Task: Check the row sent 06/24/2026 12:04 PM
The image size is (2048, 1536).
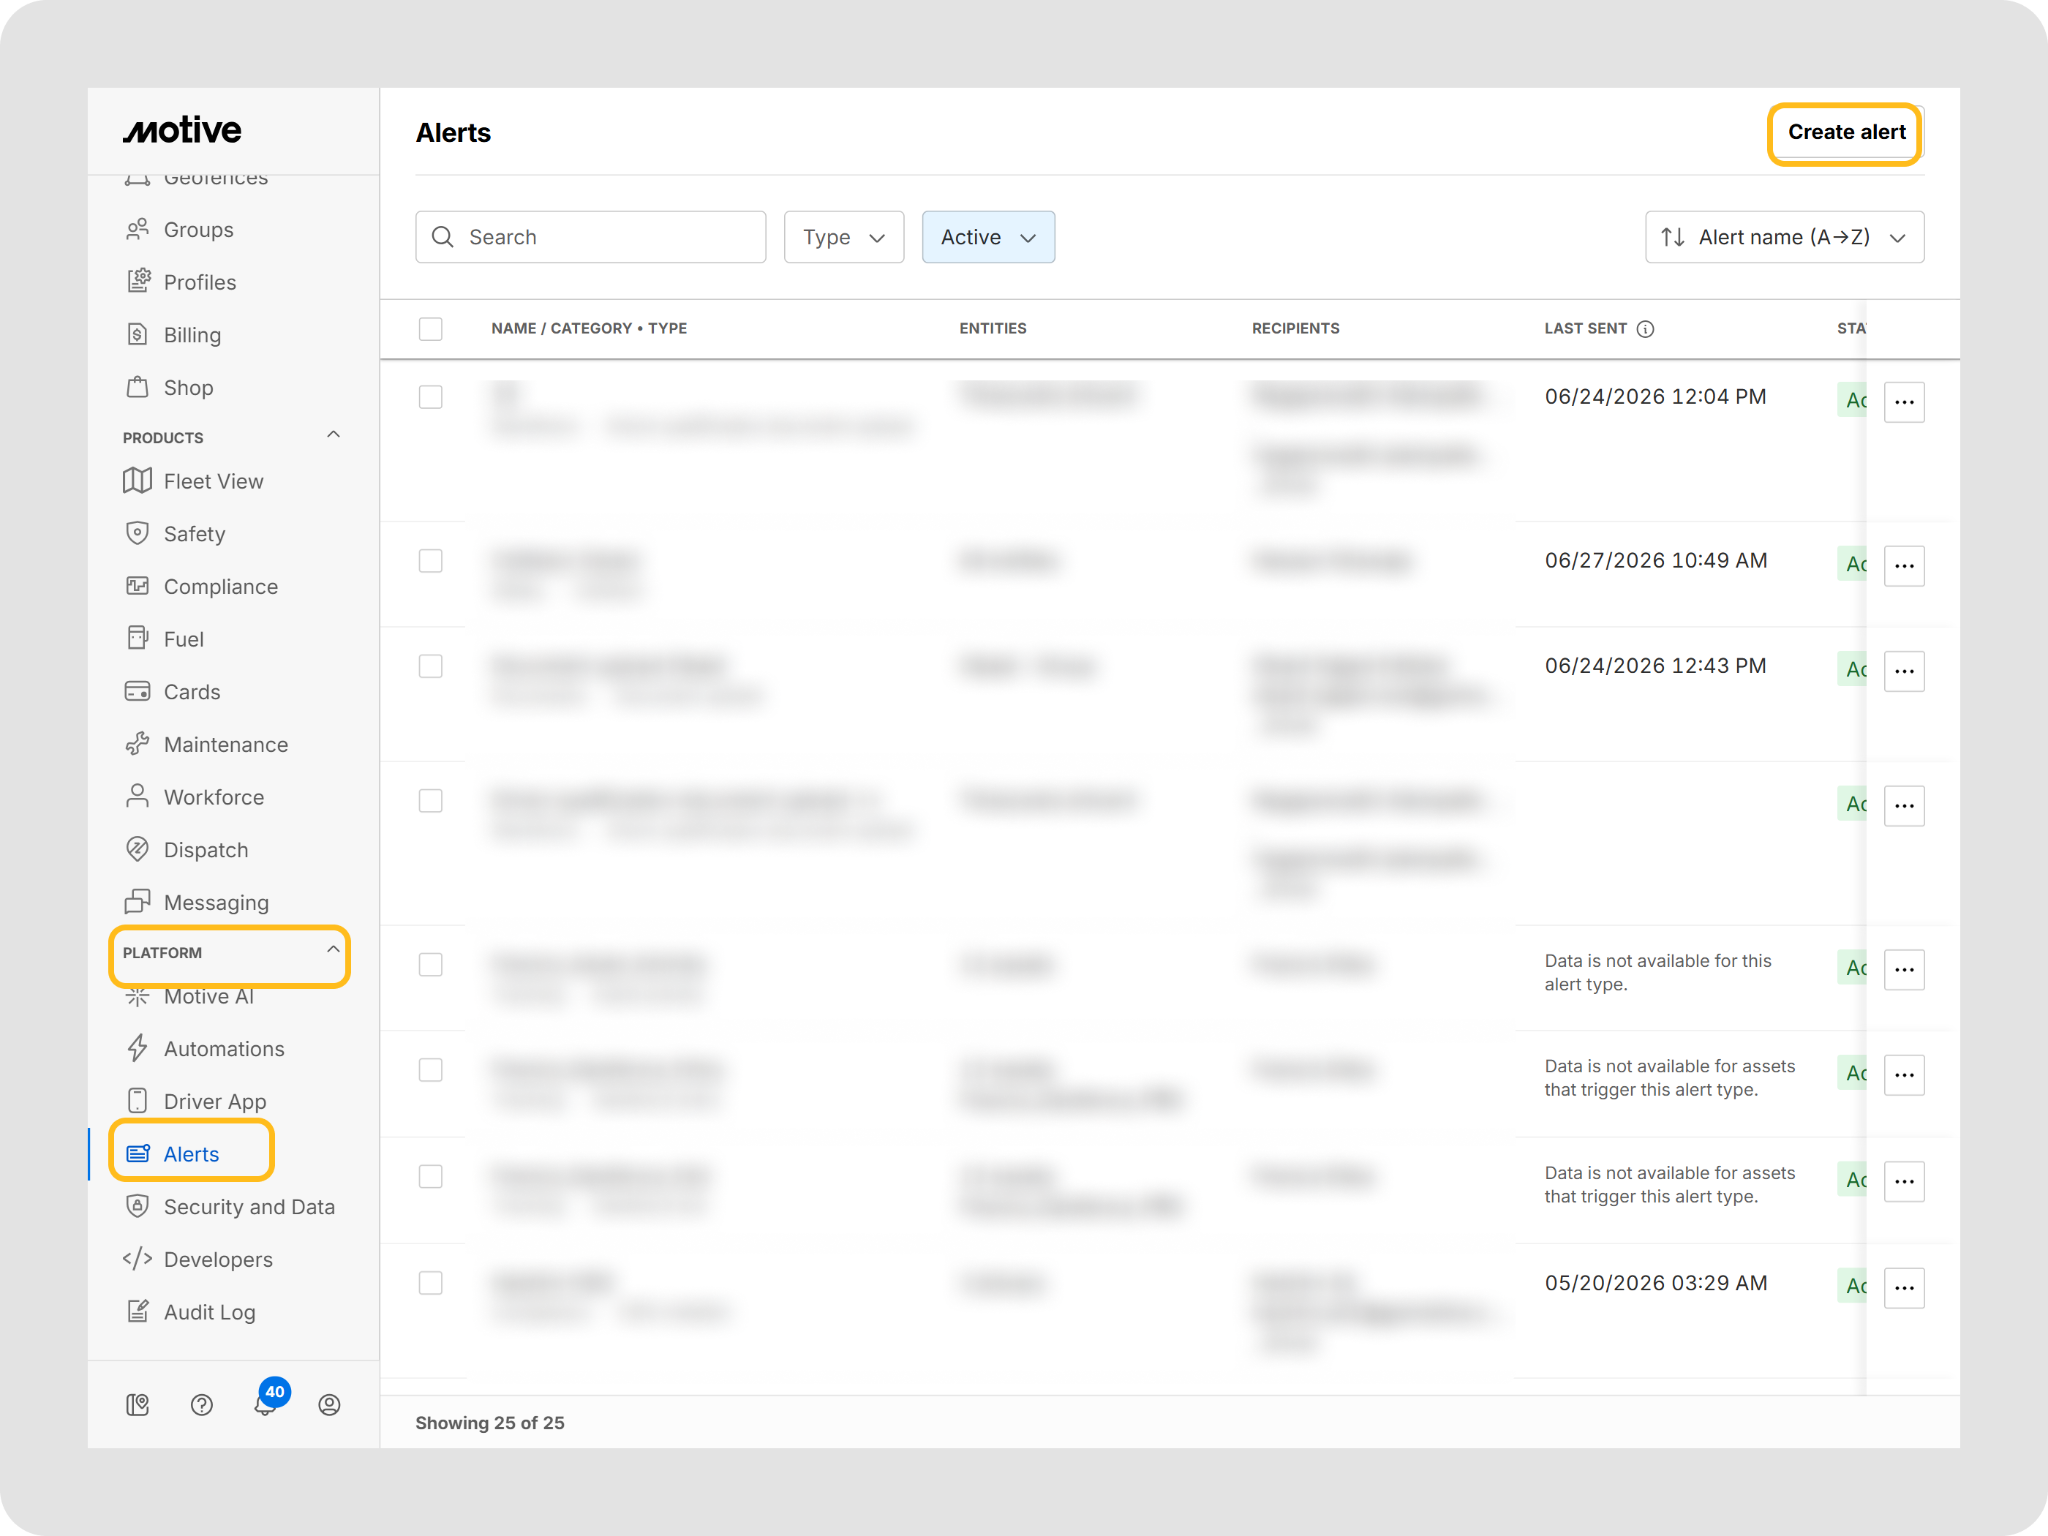Action: (x=431, y=397)
